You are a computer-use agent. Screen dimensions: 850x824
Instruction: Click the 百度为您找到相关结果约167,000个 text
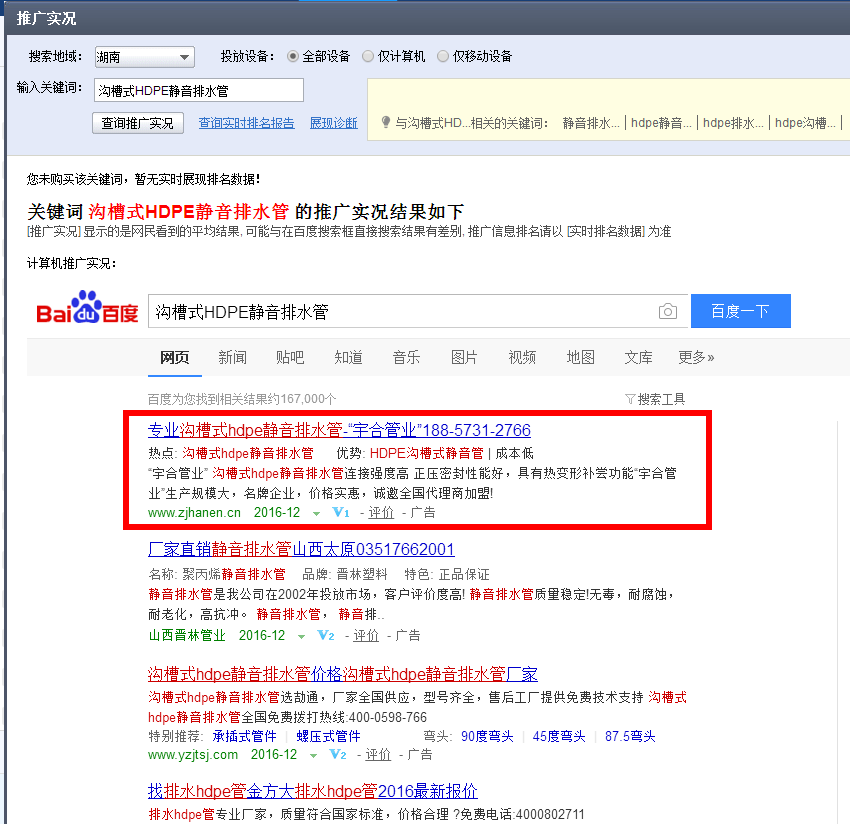(242, 400)
